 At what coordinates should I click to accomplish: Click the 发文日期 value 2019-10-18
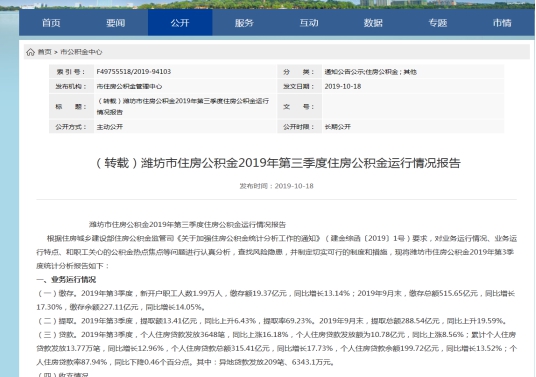tap(343, 86)
